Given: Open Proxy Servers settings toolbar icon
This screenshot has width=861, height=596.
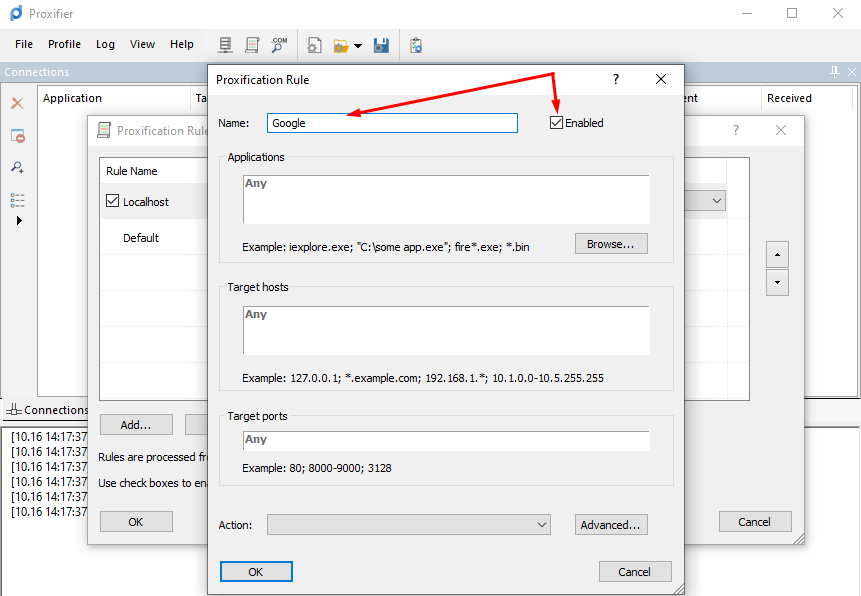Looking at the screenshot, I should pos(226,45).
